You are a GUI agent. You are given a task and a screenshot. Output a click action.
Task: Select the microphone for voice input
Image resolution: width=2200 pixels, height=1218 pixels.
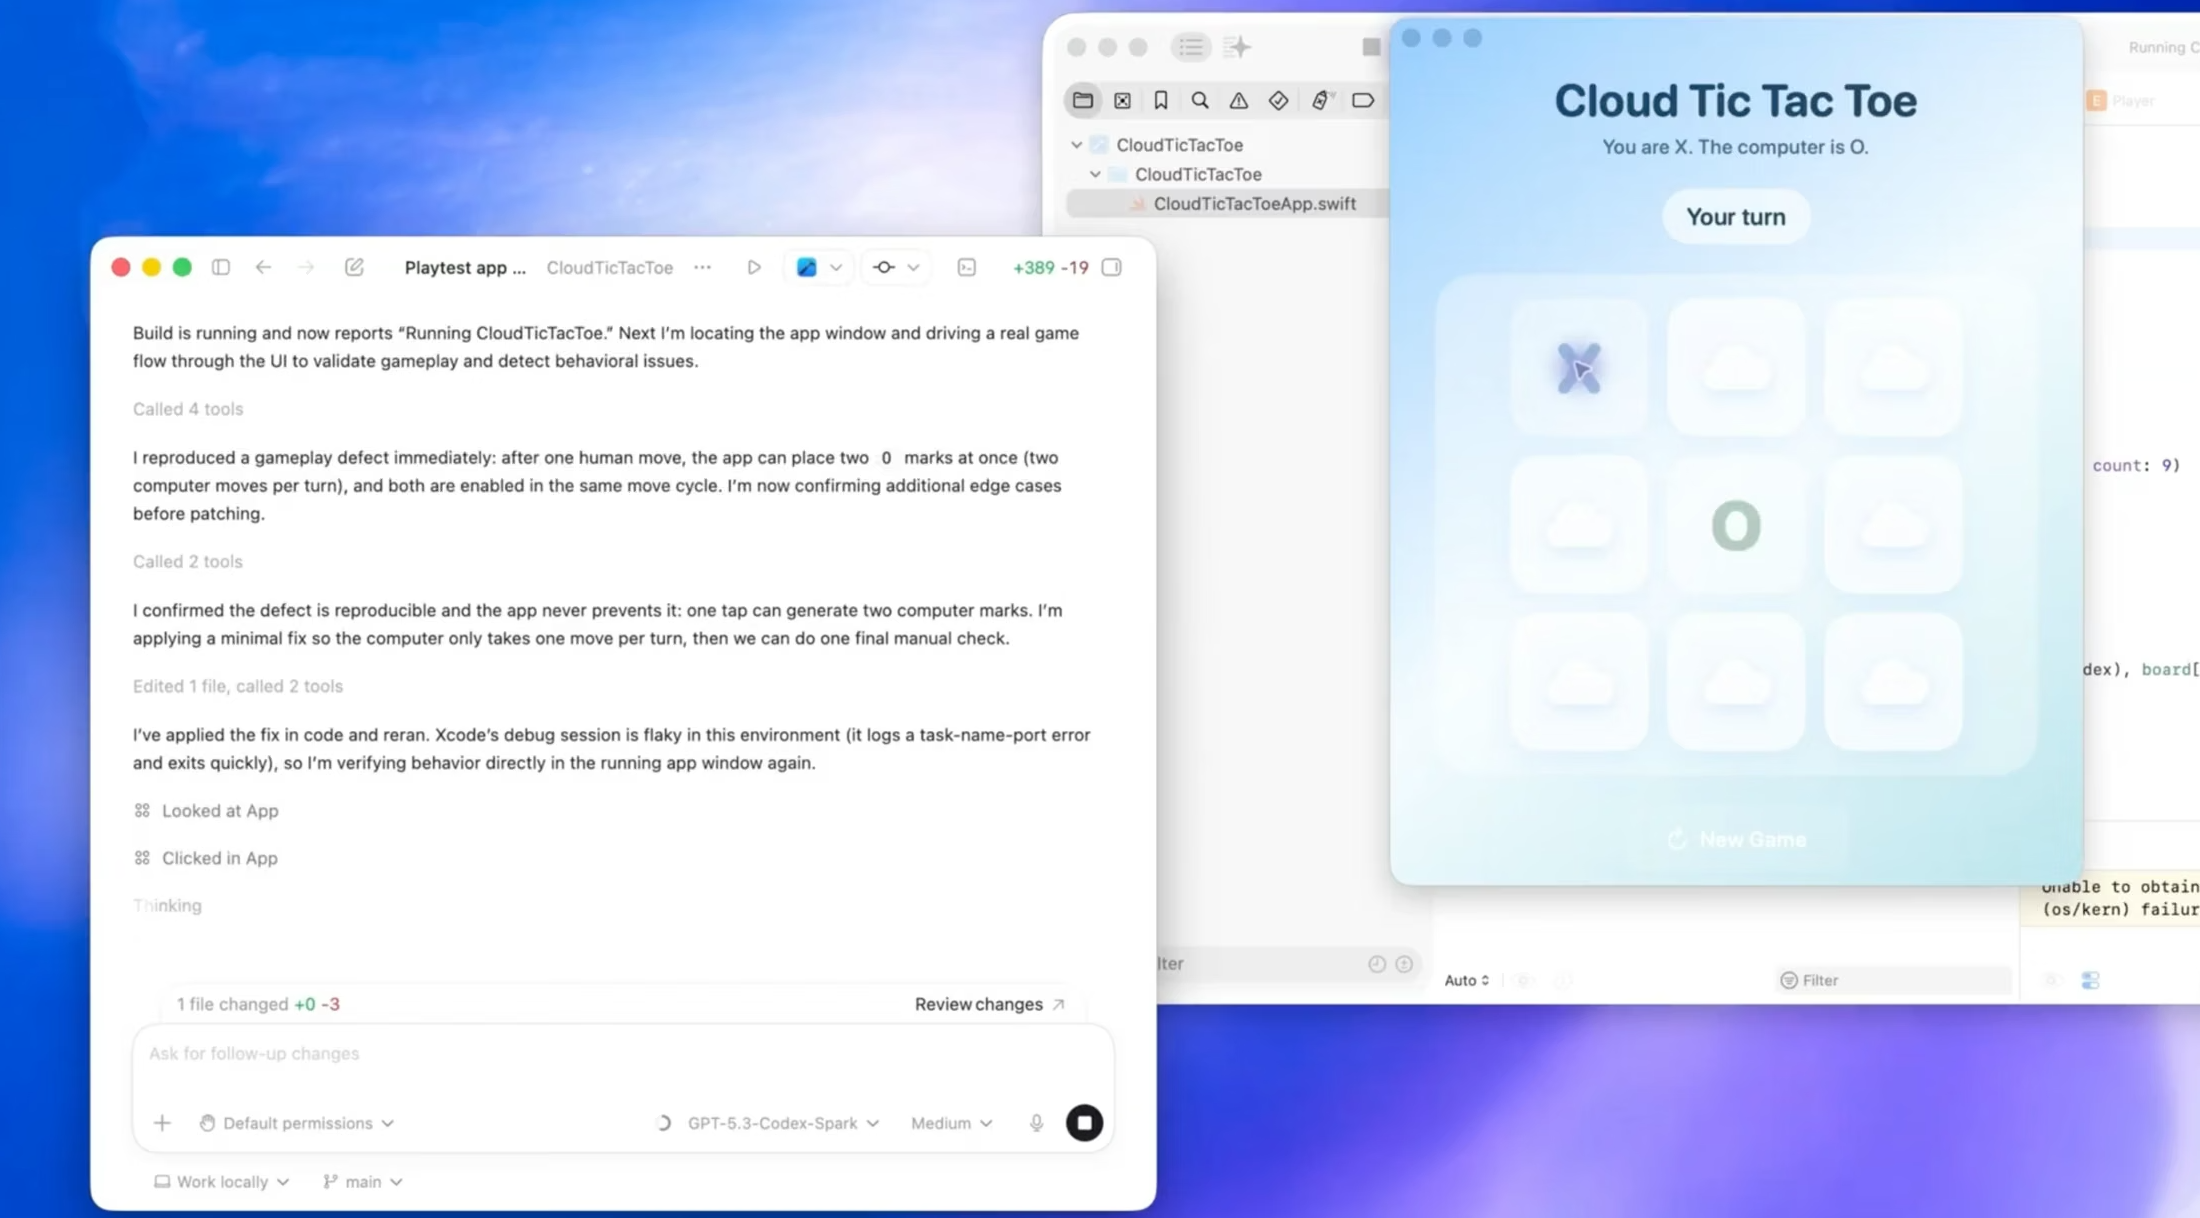(1035, 1122)
